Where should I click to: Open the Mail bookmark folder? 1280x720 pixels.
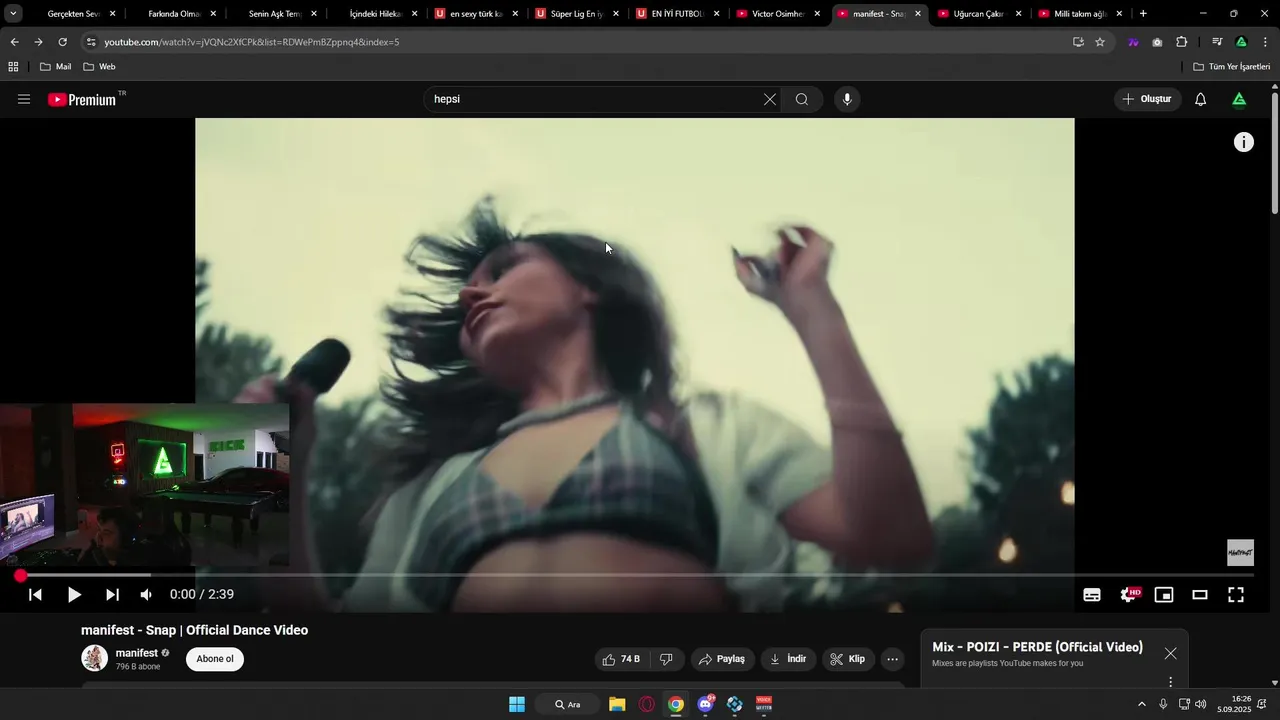click(55, 67)
